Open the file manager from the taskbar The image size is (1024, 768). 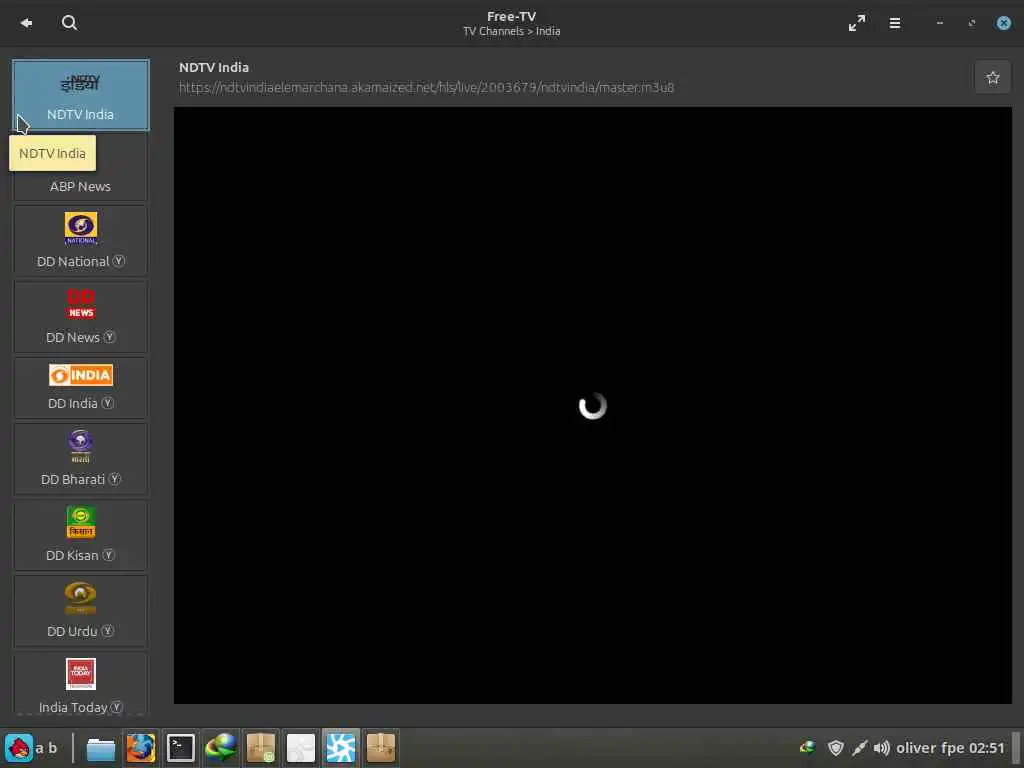(101, 748)
